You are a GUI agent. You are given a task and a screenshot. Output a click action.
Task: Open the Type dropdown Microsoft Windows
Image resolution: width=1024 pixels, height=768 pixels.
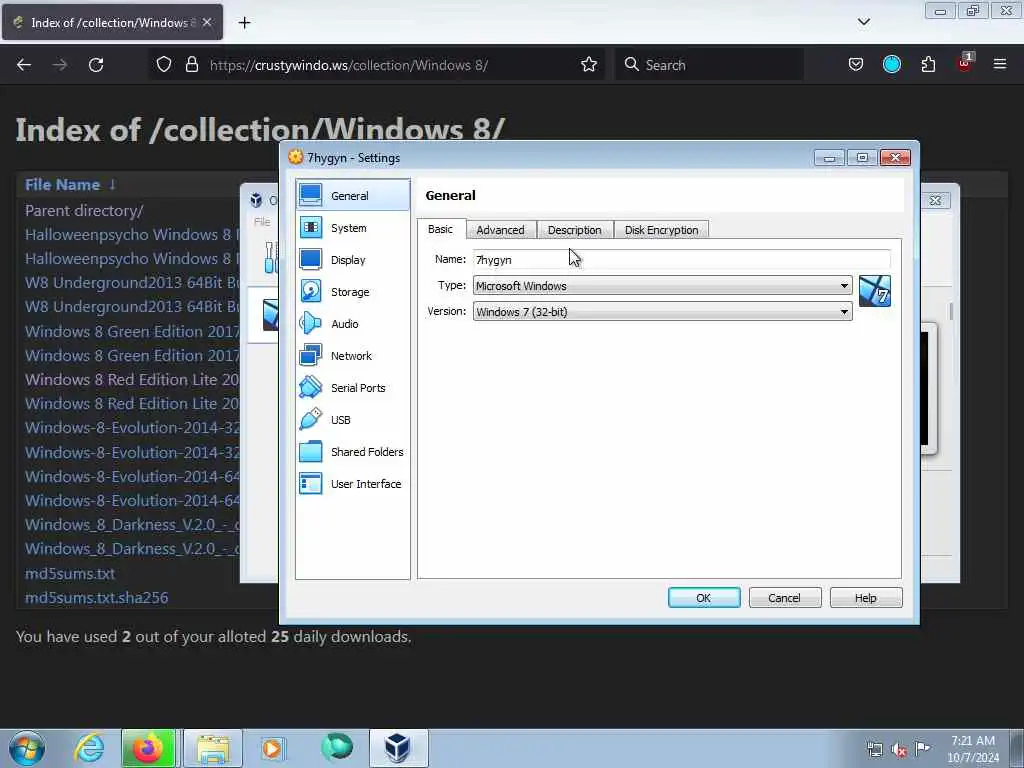pyautogui.click(x=662, y=285)
